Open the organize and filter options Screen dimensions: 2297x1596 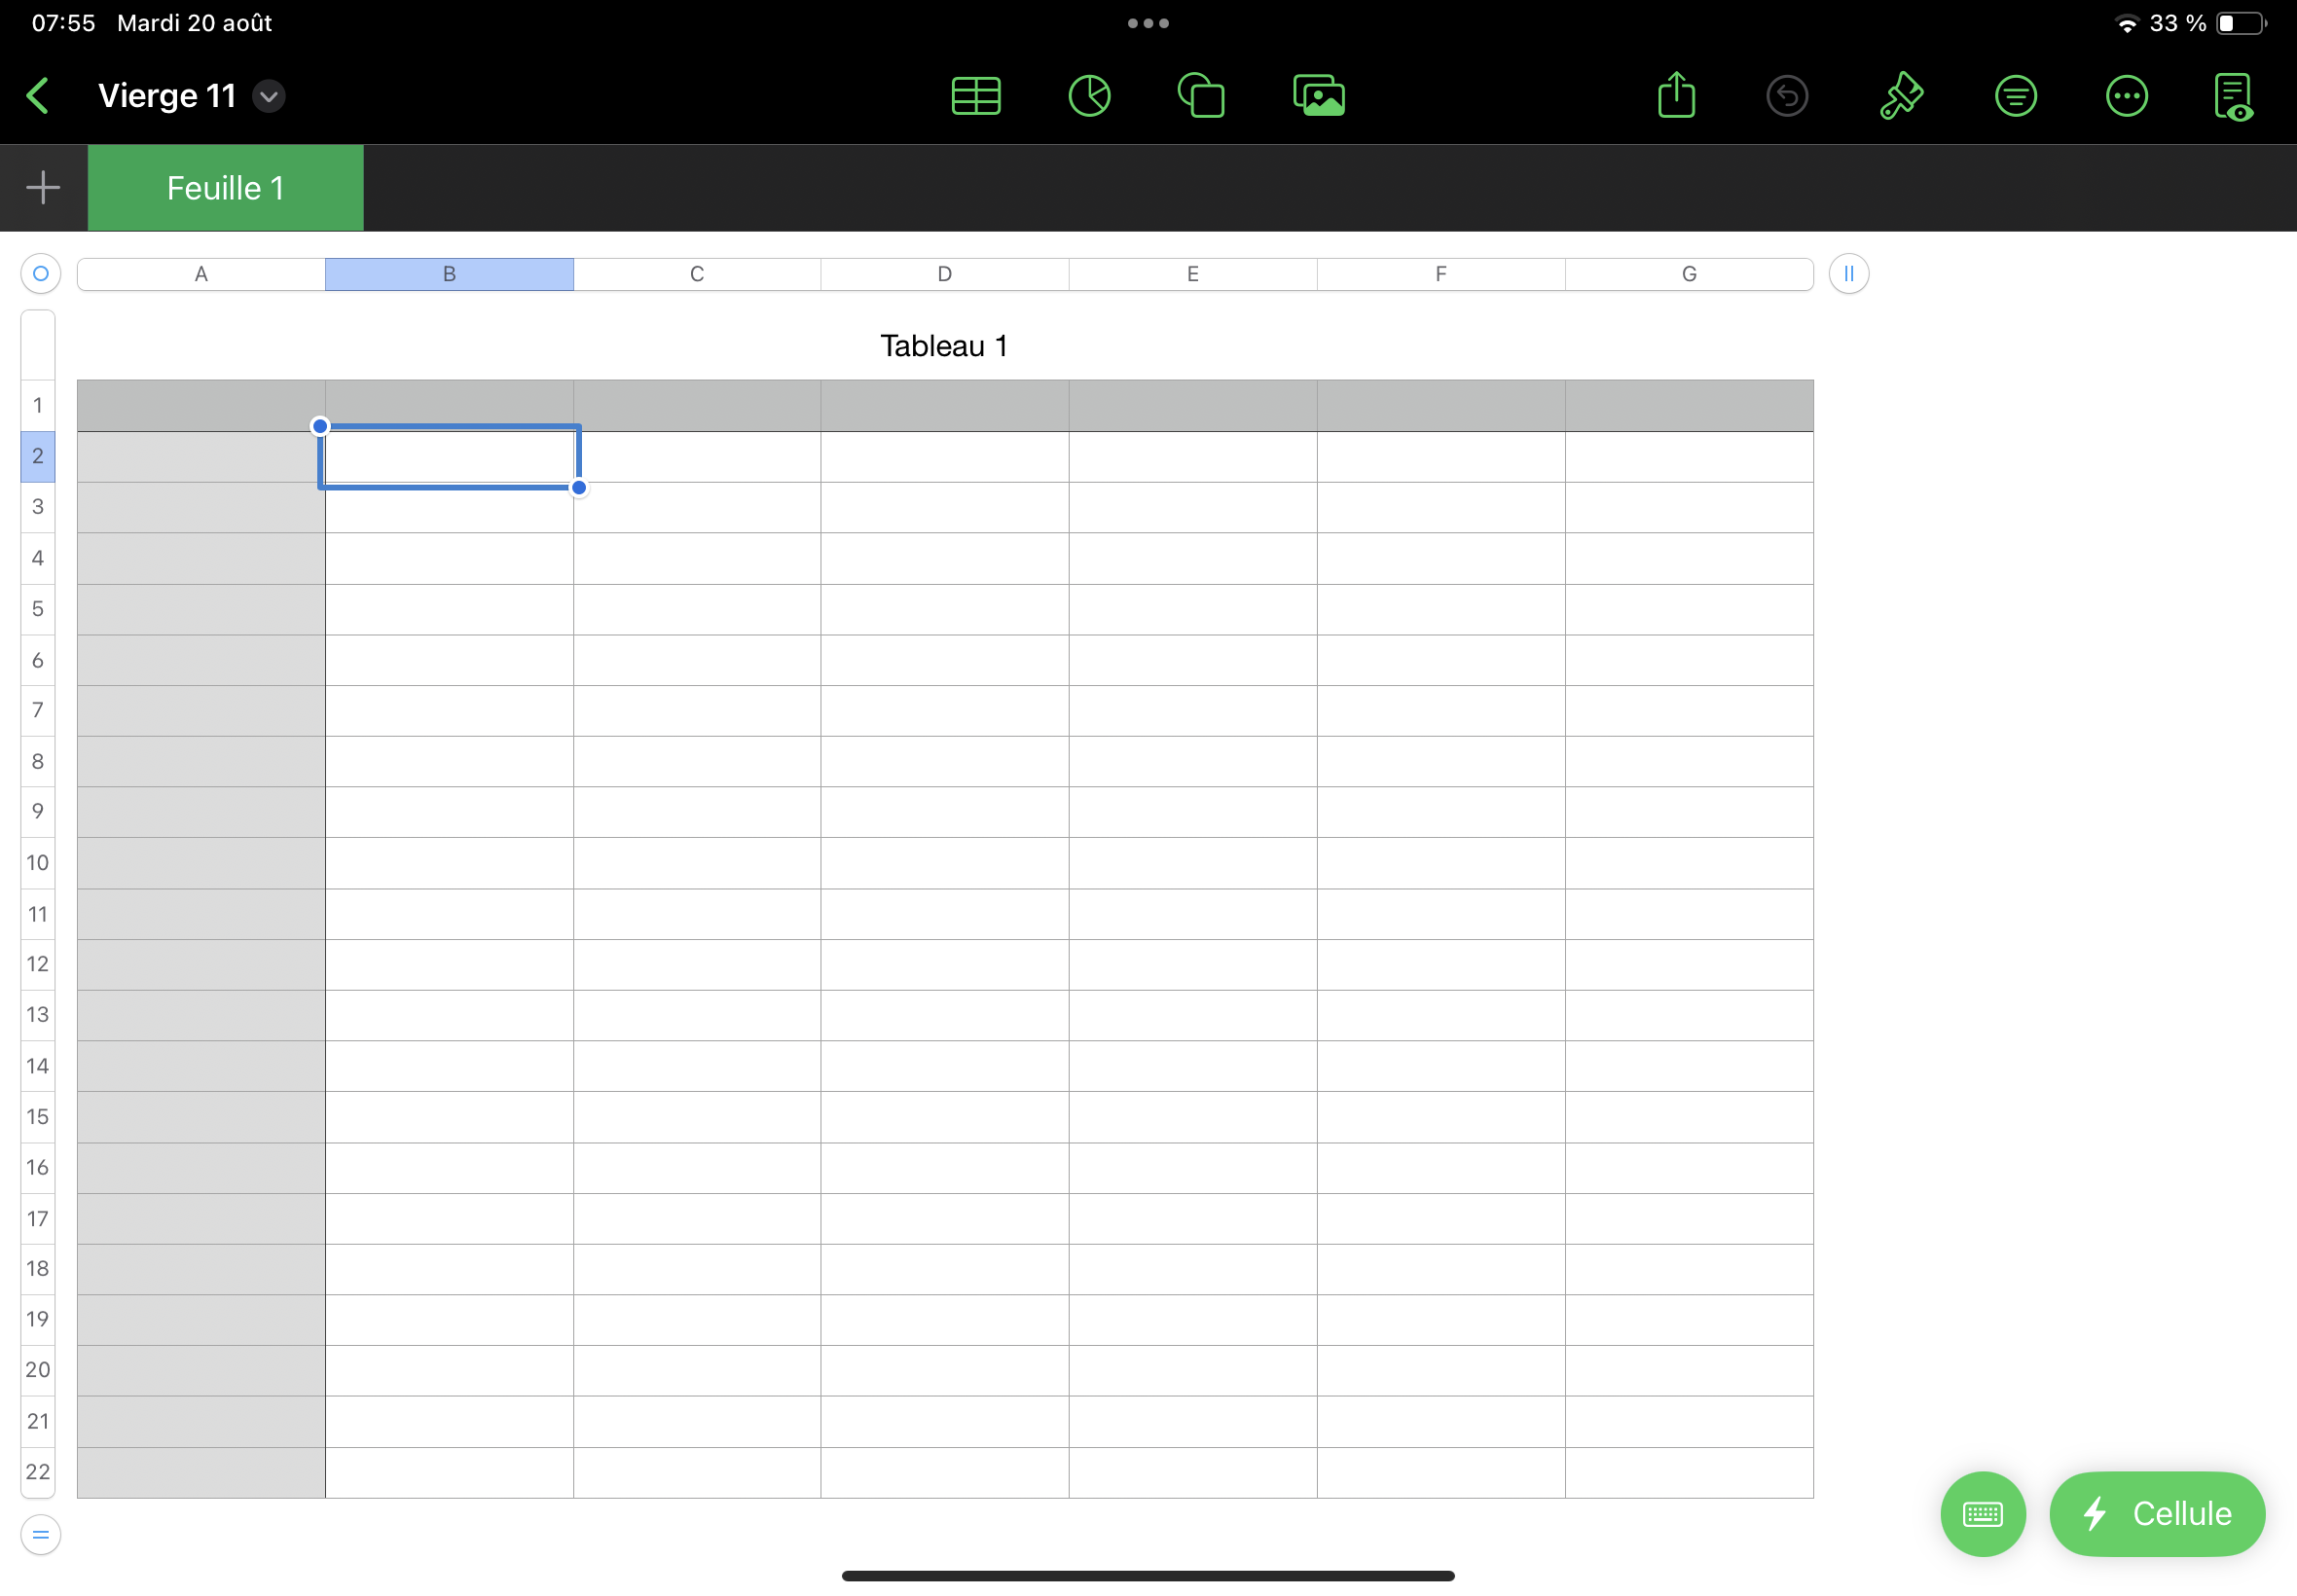tap(2015, 96)
